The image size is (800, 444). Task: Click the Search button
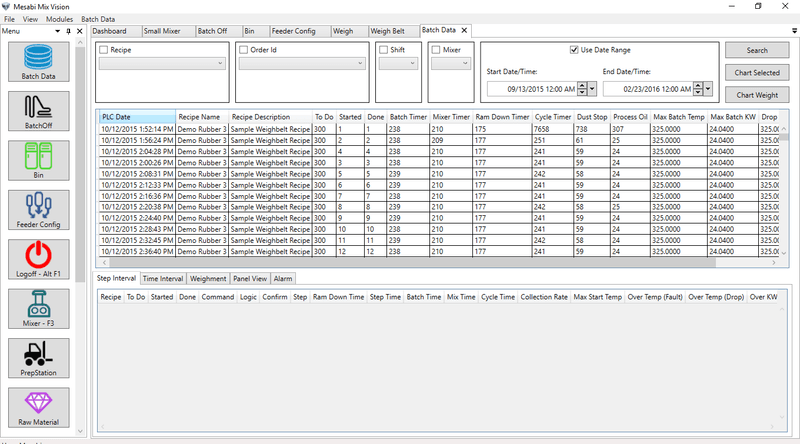coord(757,50)
